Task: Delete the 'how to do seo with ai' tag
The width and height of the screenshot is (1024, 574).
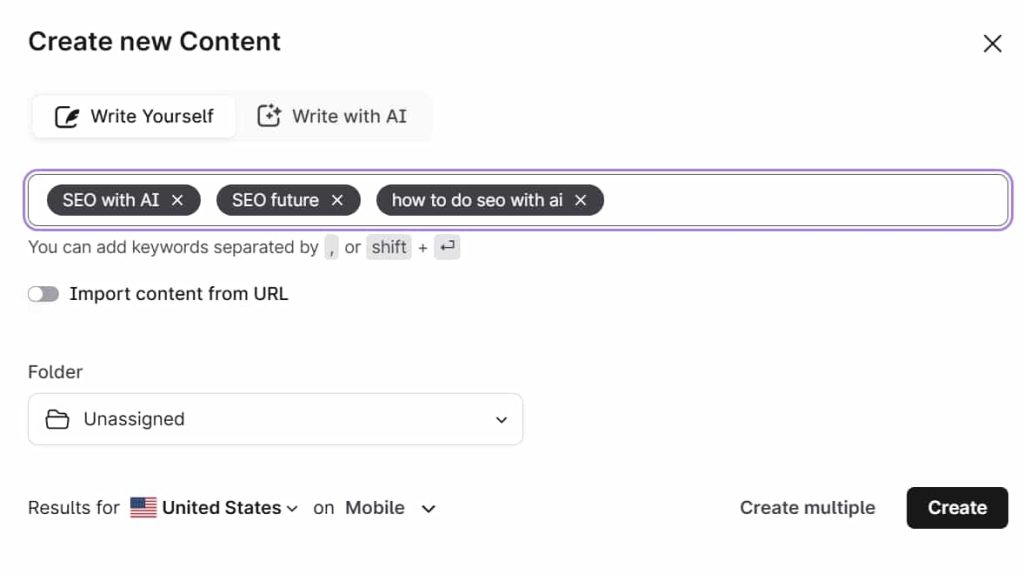Action: [x=581, y=200]
